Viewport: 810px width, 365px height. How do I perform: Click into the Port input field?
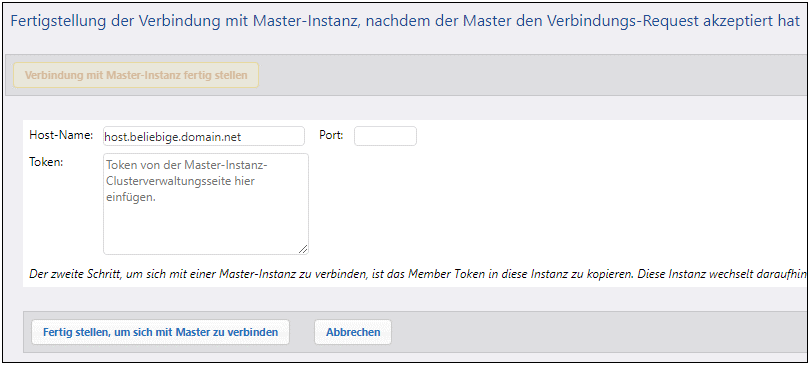click(x=385, y=136)
